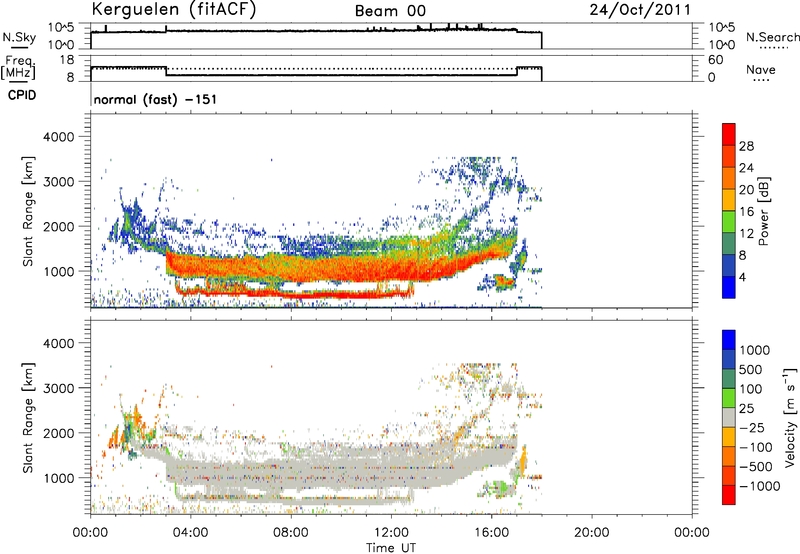Click the '28' tick on Power colorbar
The image size is (800, 554).
[746, 146]
